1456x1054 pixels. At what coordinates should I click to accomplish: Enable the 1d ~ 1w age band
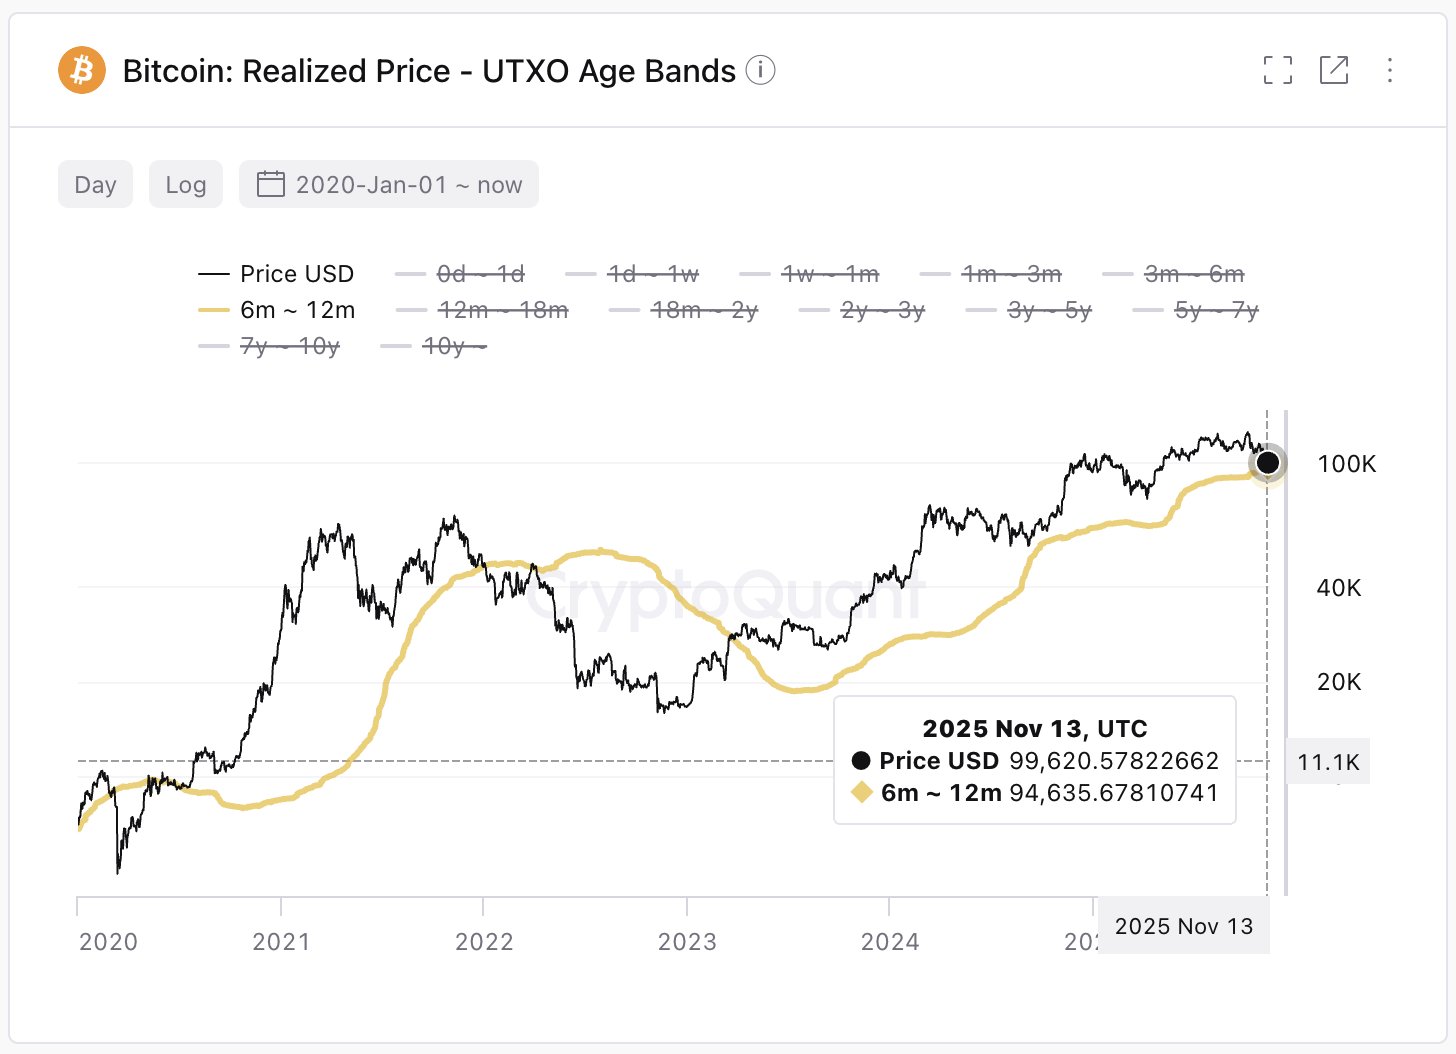652,273
